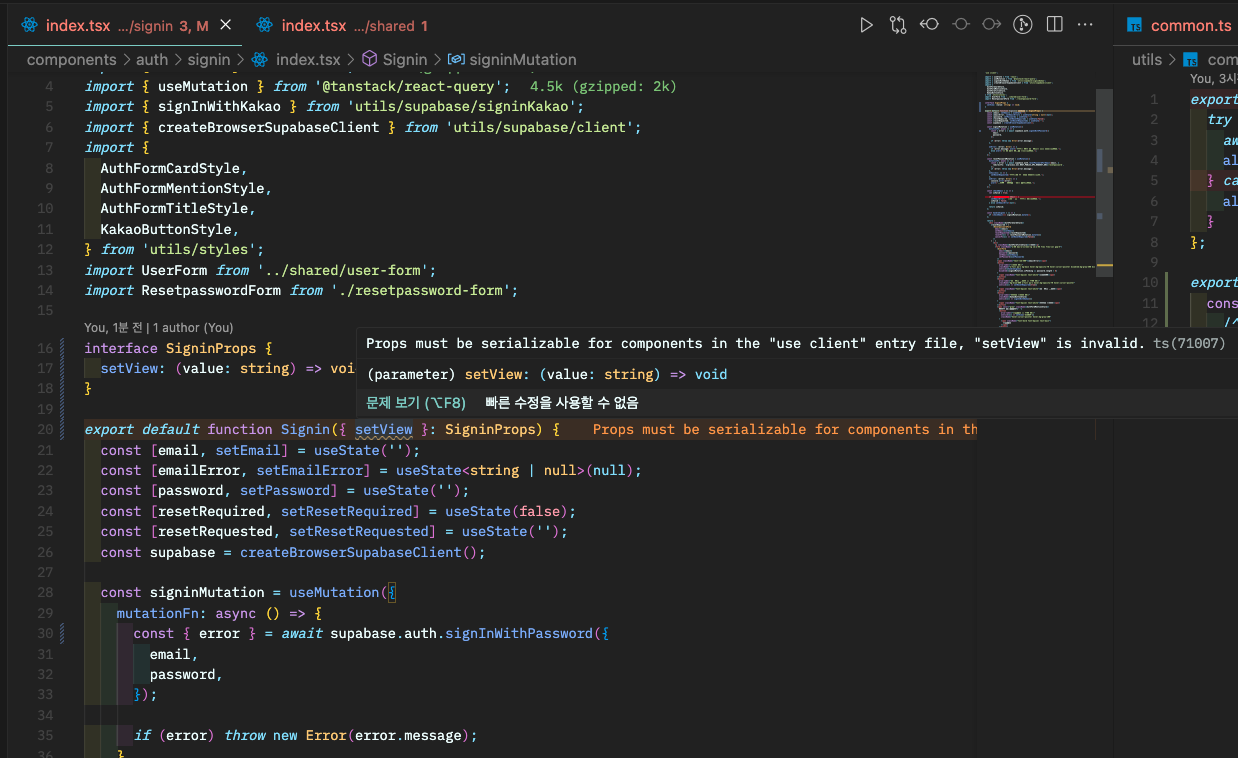
Task: Click the minimap code overview
Action: coord(1040,200)
